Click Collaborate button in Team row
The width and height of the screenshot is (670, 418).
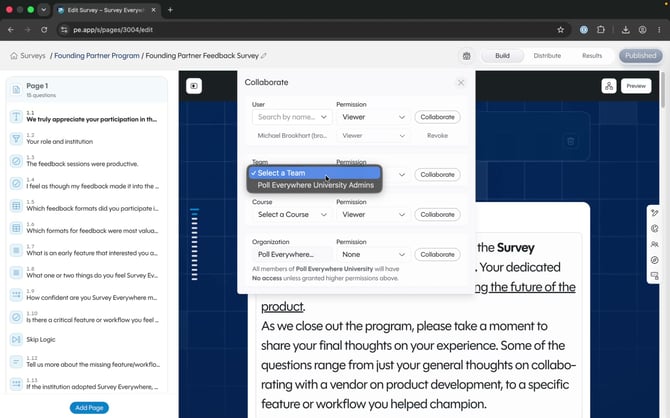point(437,175)
